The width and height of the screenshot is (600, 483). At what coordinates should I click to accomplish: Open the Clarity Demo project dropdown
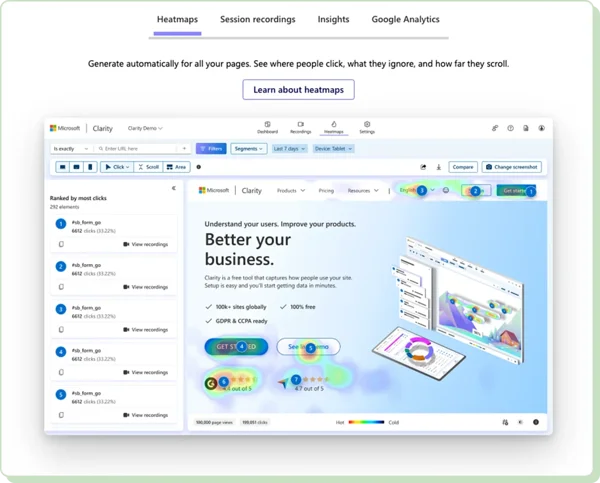[145, 128]
